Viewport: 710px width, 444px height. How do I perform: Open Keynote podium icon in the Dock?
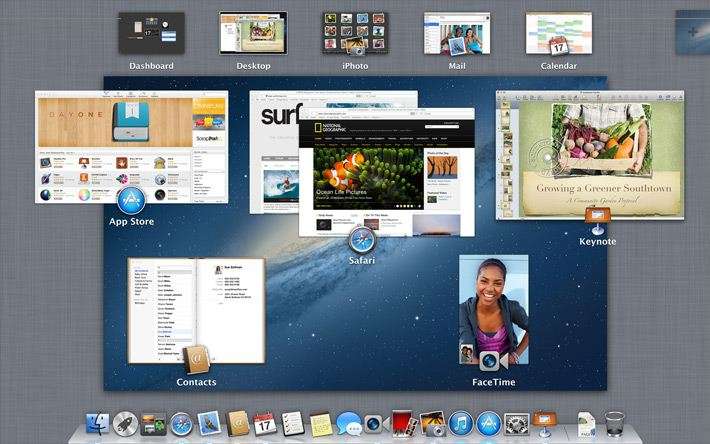coord(545,423)
